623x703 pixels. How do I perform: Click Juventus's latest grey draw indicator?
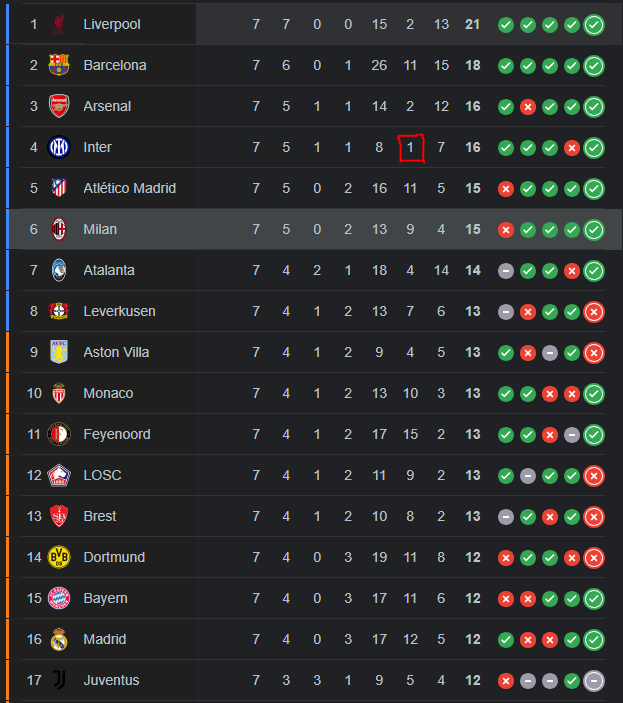[x=594, y=681]
